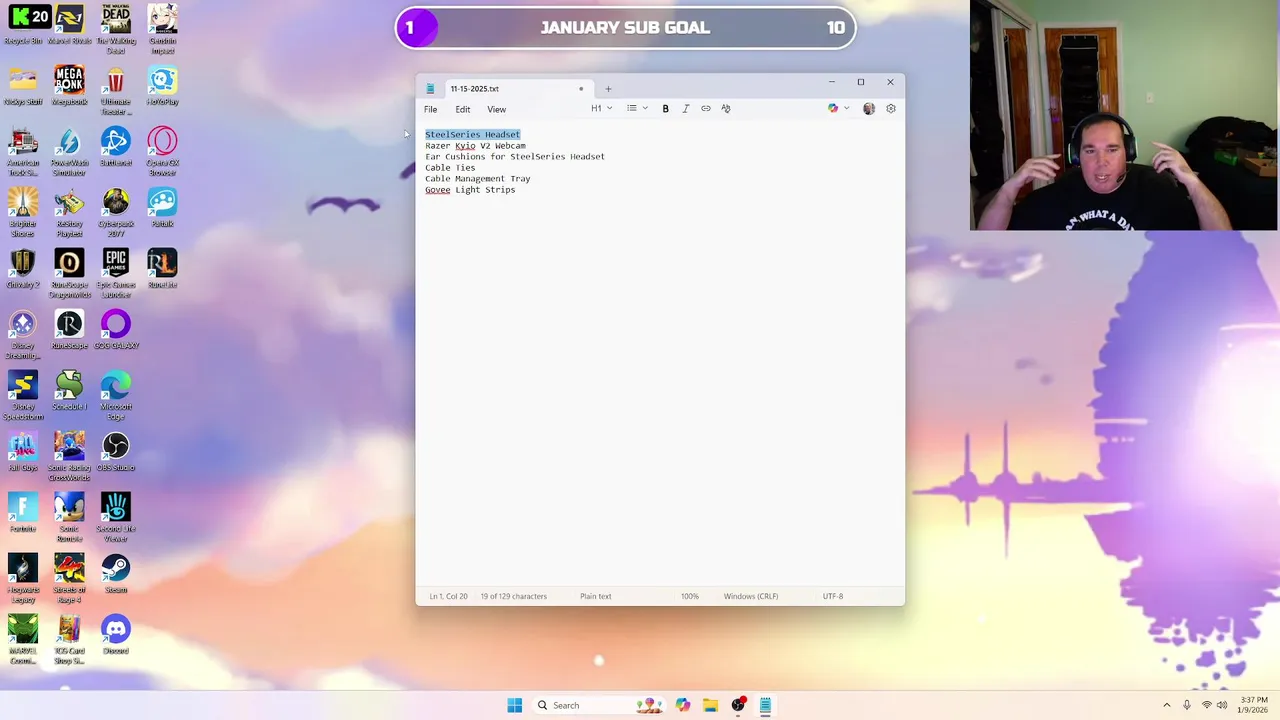Click the volume icon in system tray

pos(1222,705)
